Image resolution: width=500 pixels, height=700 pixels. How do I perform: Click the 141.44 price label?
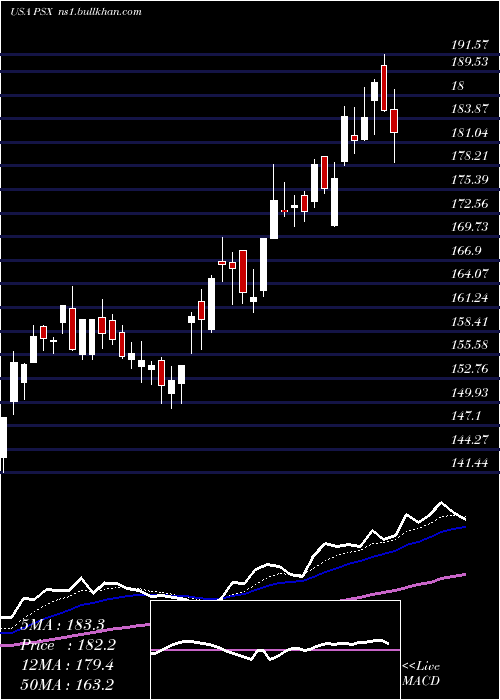pos(470,463)
